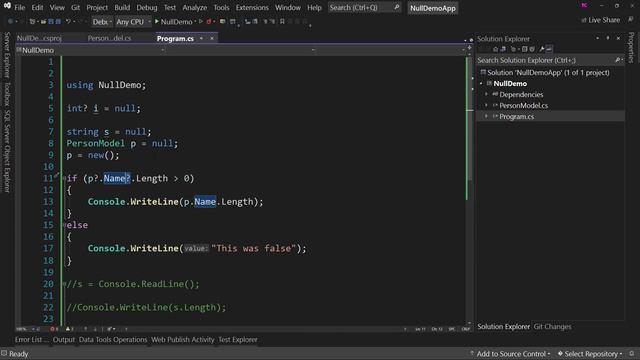
Task: Collapse the if block on line 11
Action: (64, 178)
